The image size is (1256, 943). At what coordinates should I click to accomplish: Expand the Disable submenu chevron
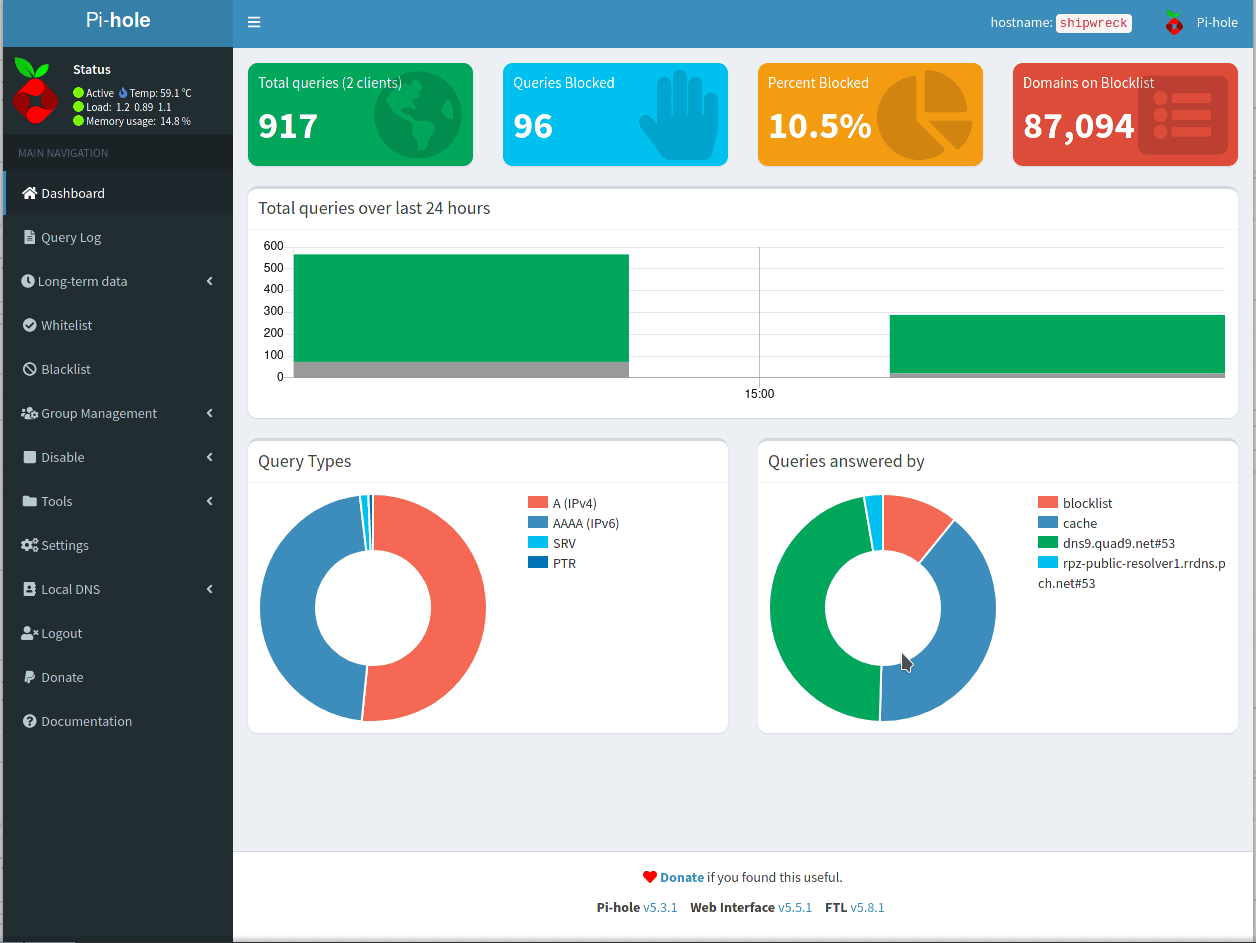pos(210,457)
